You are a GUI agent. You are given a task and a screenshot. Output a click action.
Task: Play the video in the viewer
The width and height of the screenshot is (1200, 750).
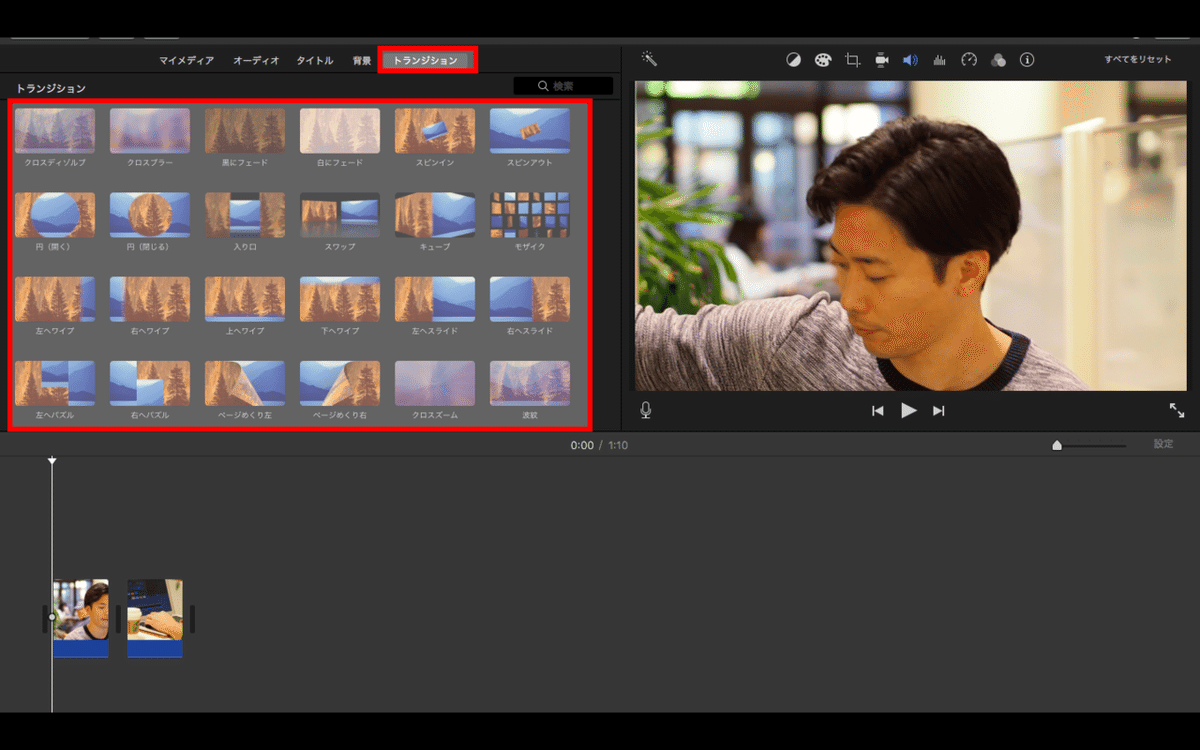pos(908,410)
